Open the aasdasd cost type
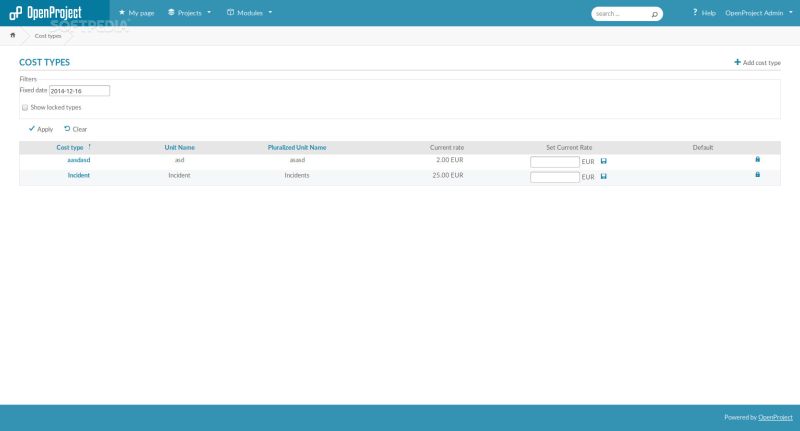 pyautogui.click(x=79, y=160)
